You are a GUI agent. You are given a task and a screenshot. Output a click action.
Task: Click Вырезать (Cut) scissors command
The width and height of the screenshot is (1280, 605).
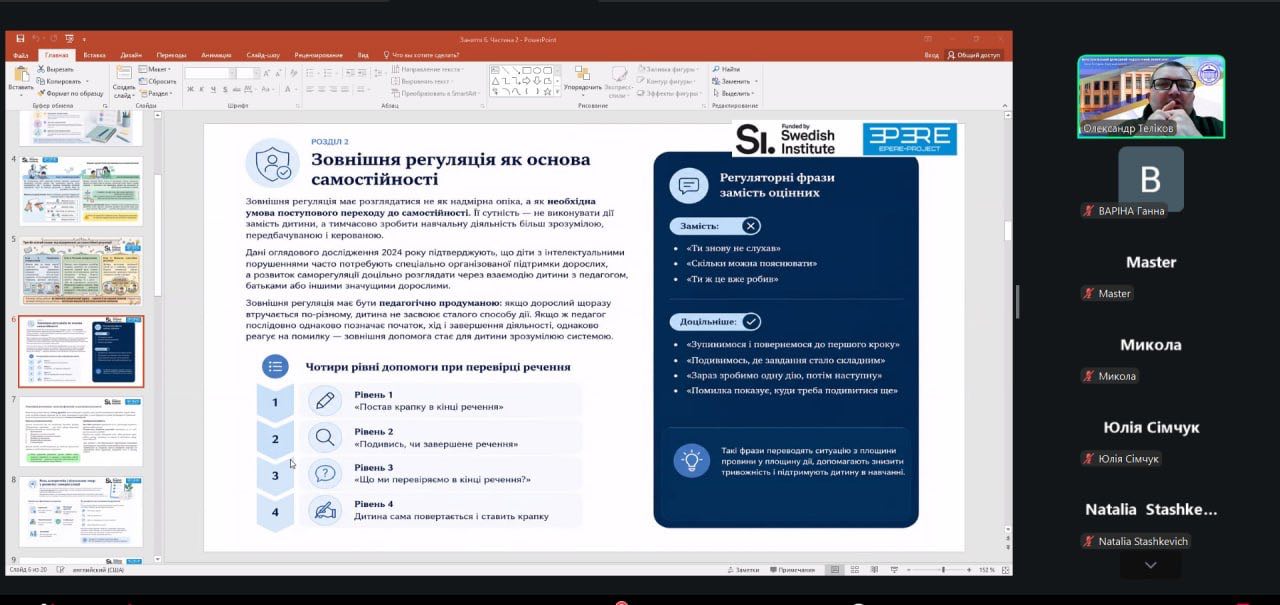[55, 69]
